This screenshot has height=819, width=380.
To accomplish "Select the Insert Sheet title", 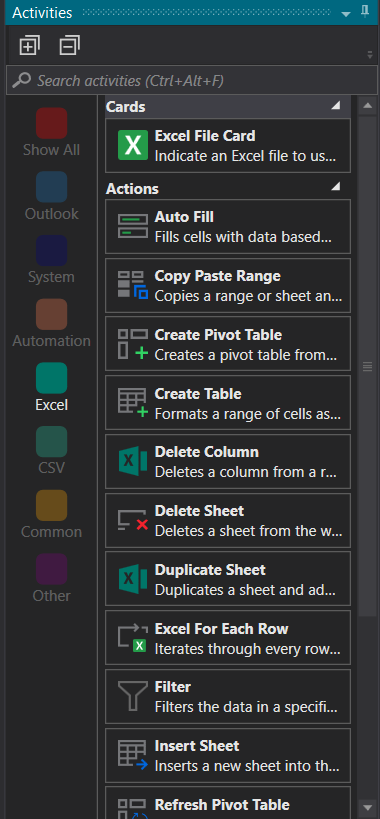I will (197, 746).
